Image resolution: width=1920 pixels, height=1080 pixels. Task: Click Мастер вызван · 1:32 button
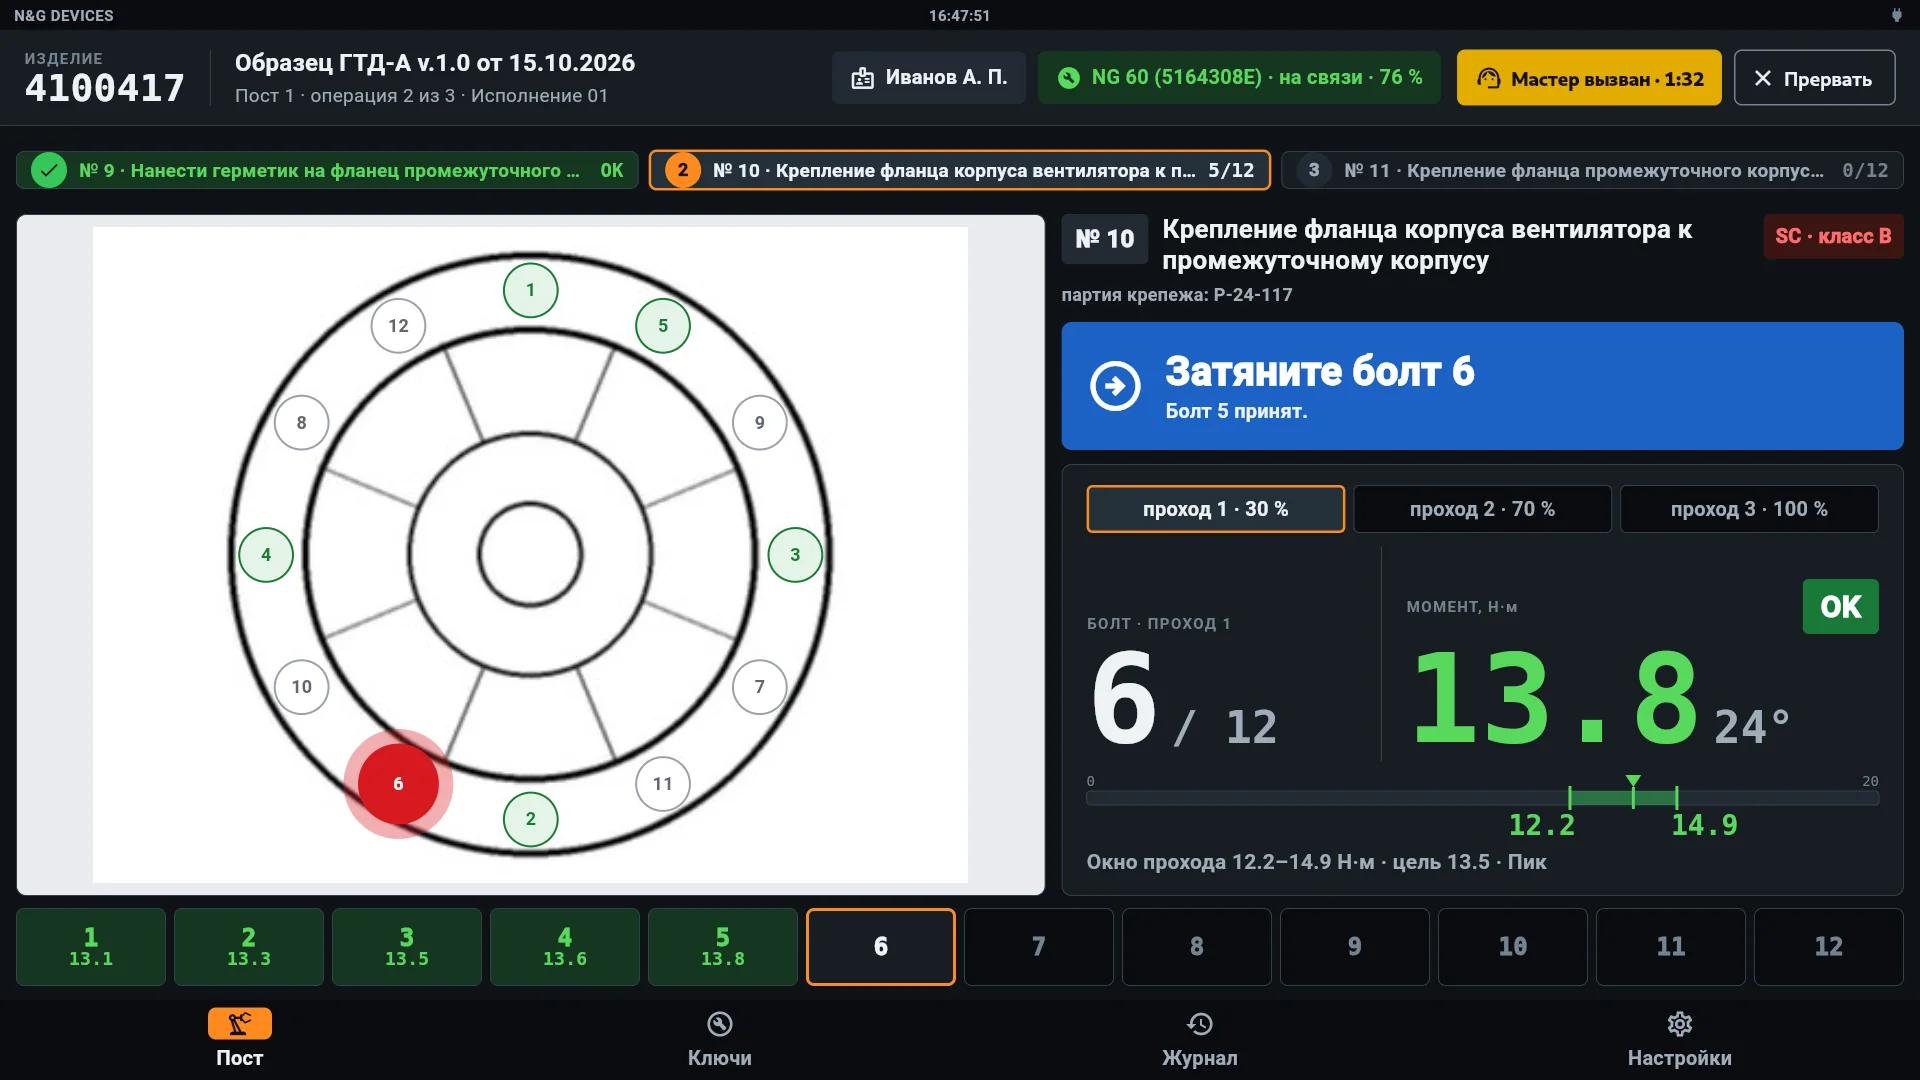coord(1589,78)
